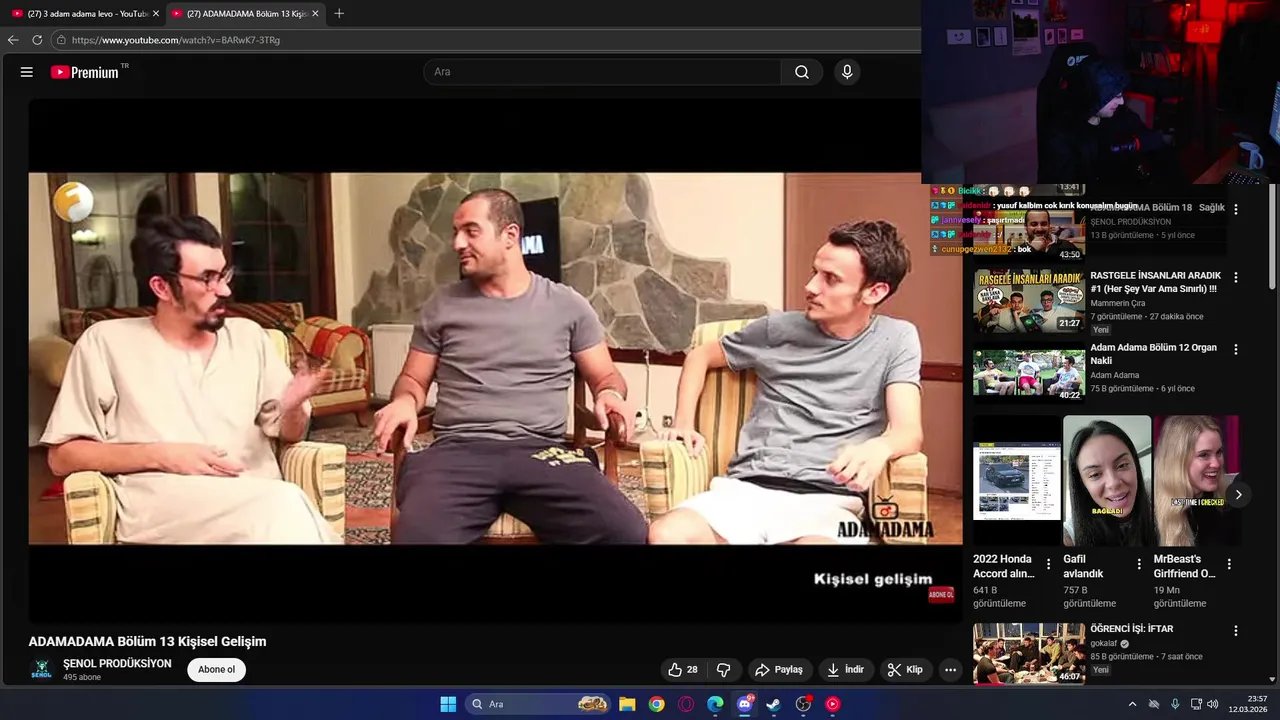Launch Google Chrome from taskbar
Image resolution: width=1280 pixels, height=720 pixels.
point(656,704)
